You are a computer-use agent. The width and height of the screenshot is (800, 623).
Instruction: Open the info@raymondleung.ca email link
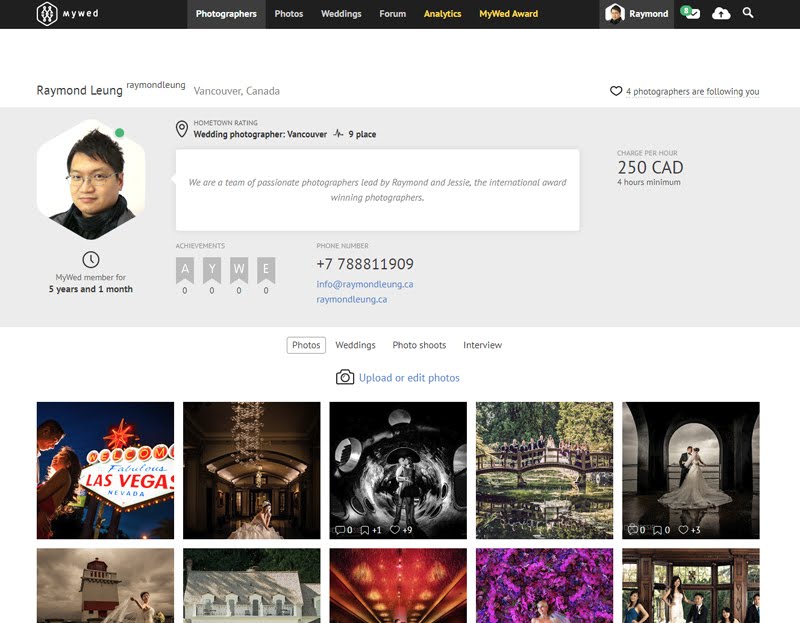pos(365,284)
